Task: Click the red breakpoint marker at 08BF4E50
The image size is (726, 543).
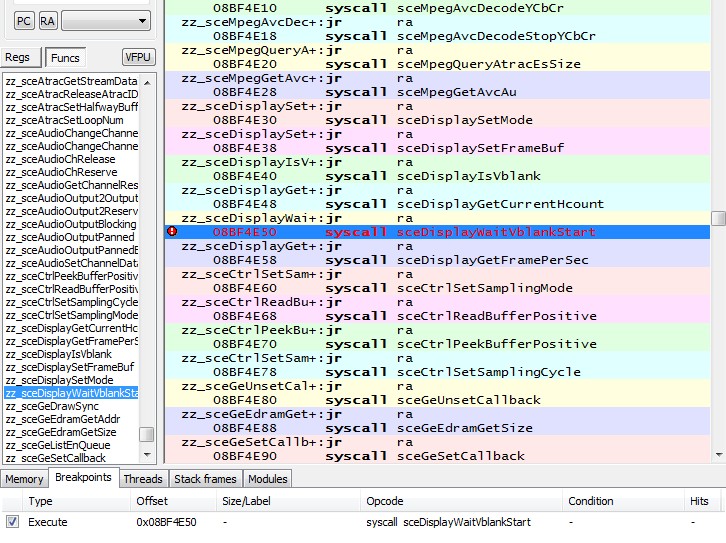Action: (x=172, y=232)
